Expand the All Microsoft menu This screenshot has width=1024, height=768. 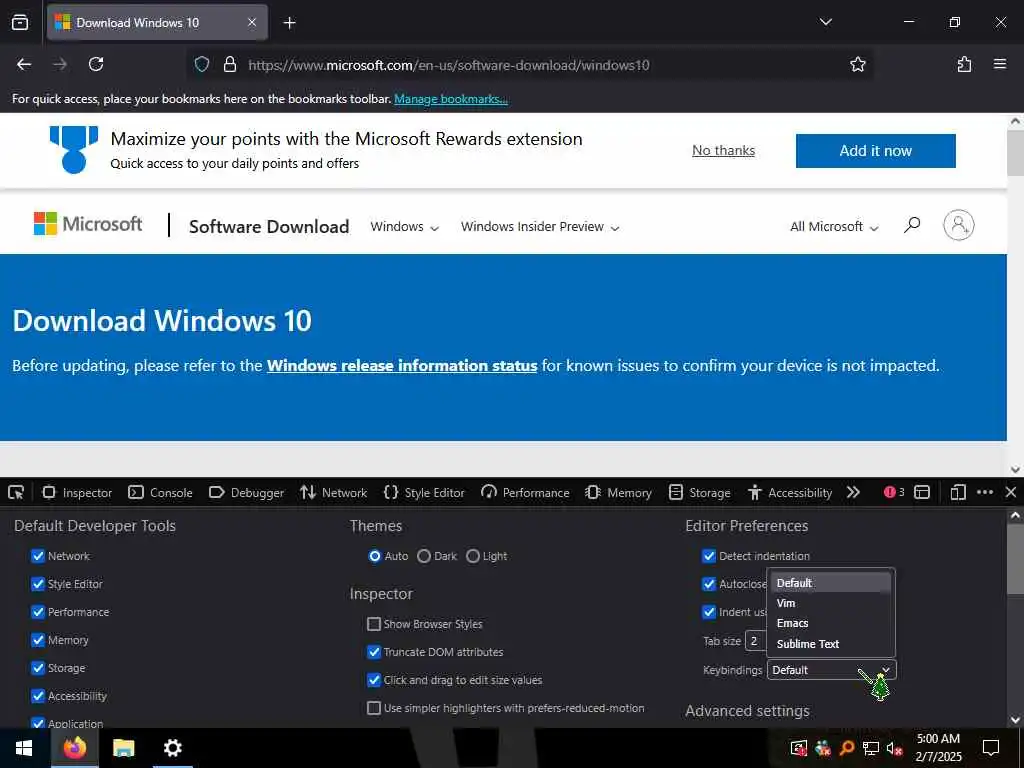834,227
